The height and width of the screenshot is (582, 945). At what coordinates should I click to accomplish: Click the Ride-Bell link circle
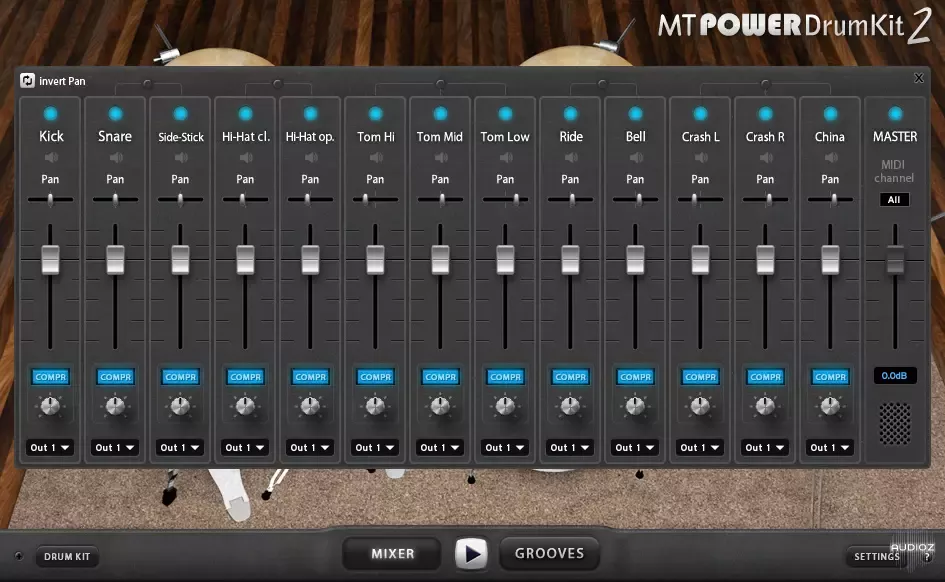(603, 84)
